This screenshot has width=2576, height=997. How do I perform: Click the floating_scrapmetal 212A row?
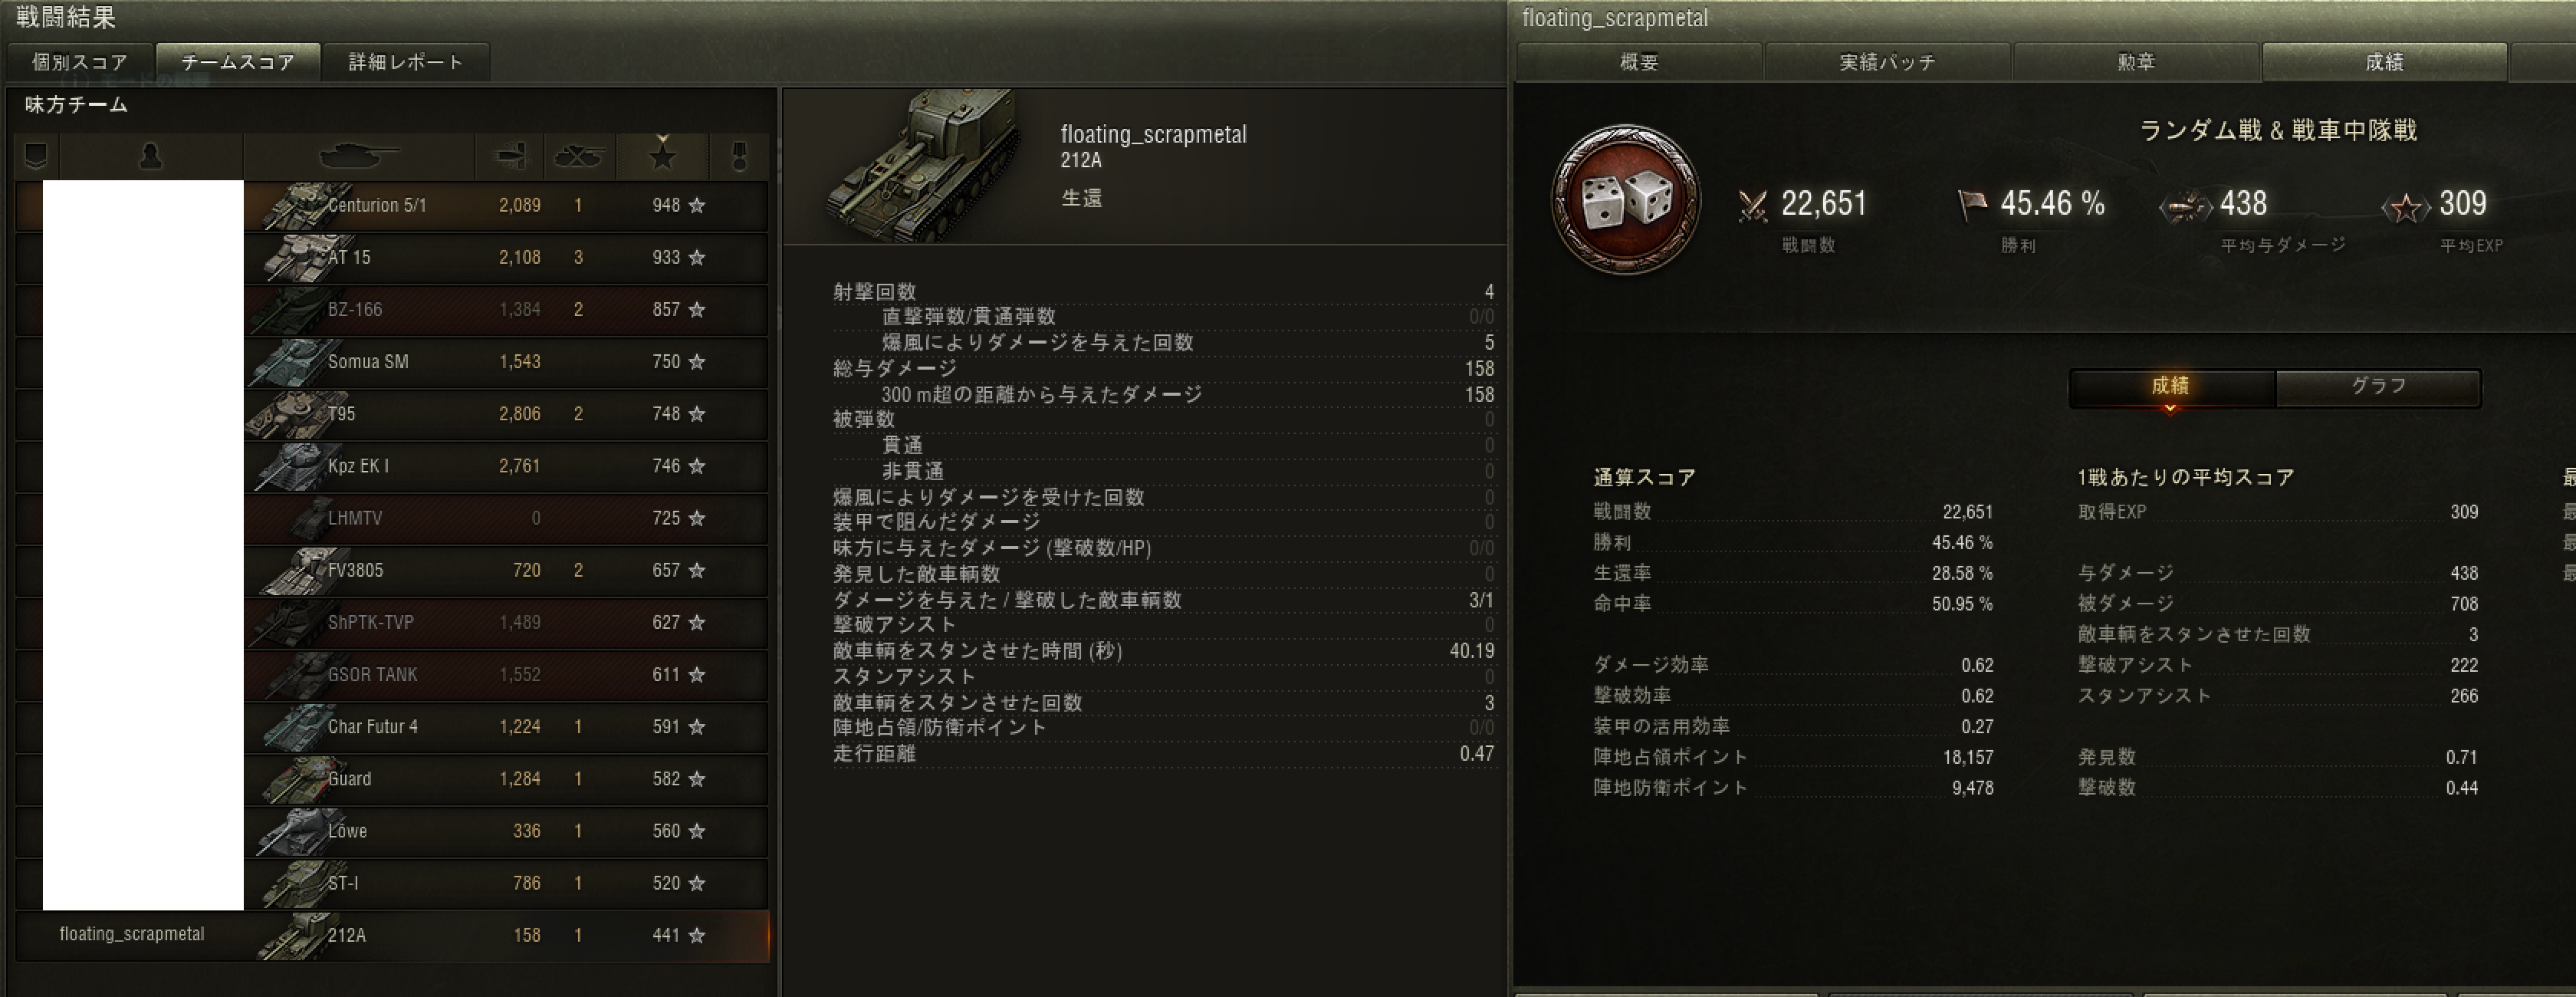pyautogui.click(x=392, y=936)
